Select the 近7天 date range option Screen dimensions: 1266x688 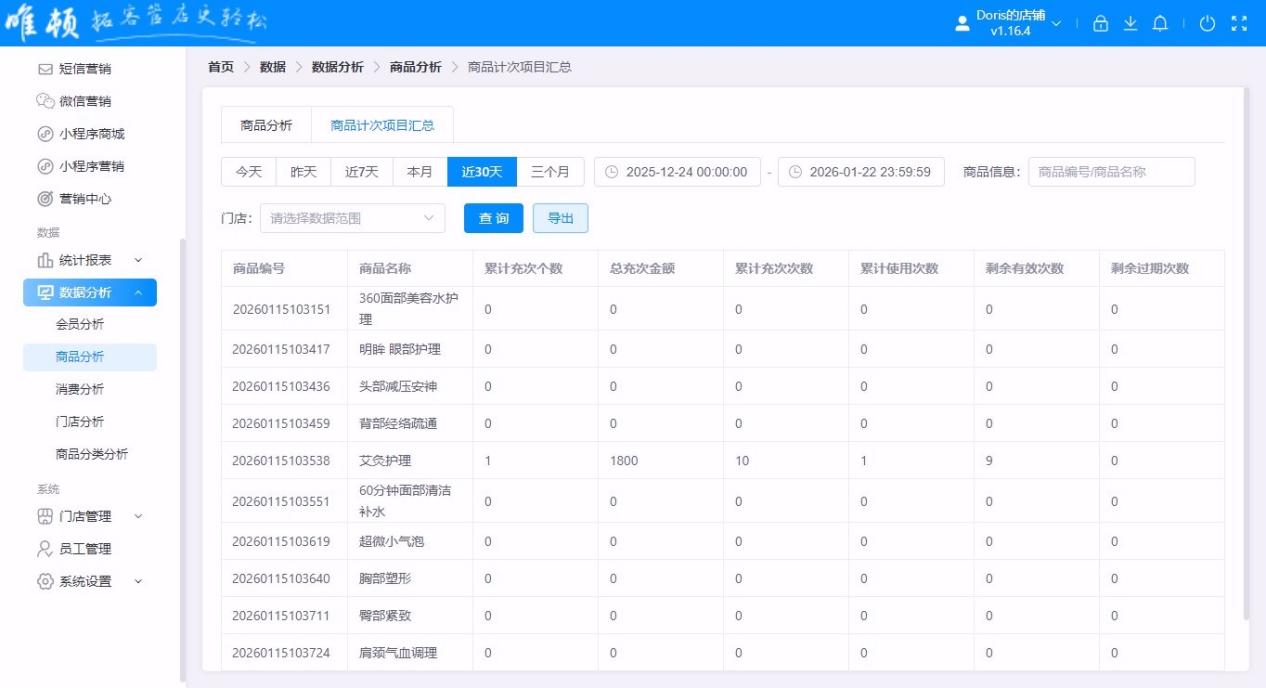point(362,172)
